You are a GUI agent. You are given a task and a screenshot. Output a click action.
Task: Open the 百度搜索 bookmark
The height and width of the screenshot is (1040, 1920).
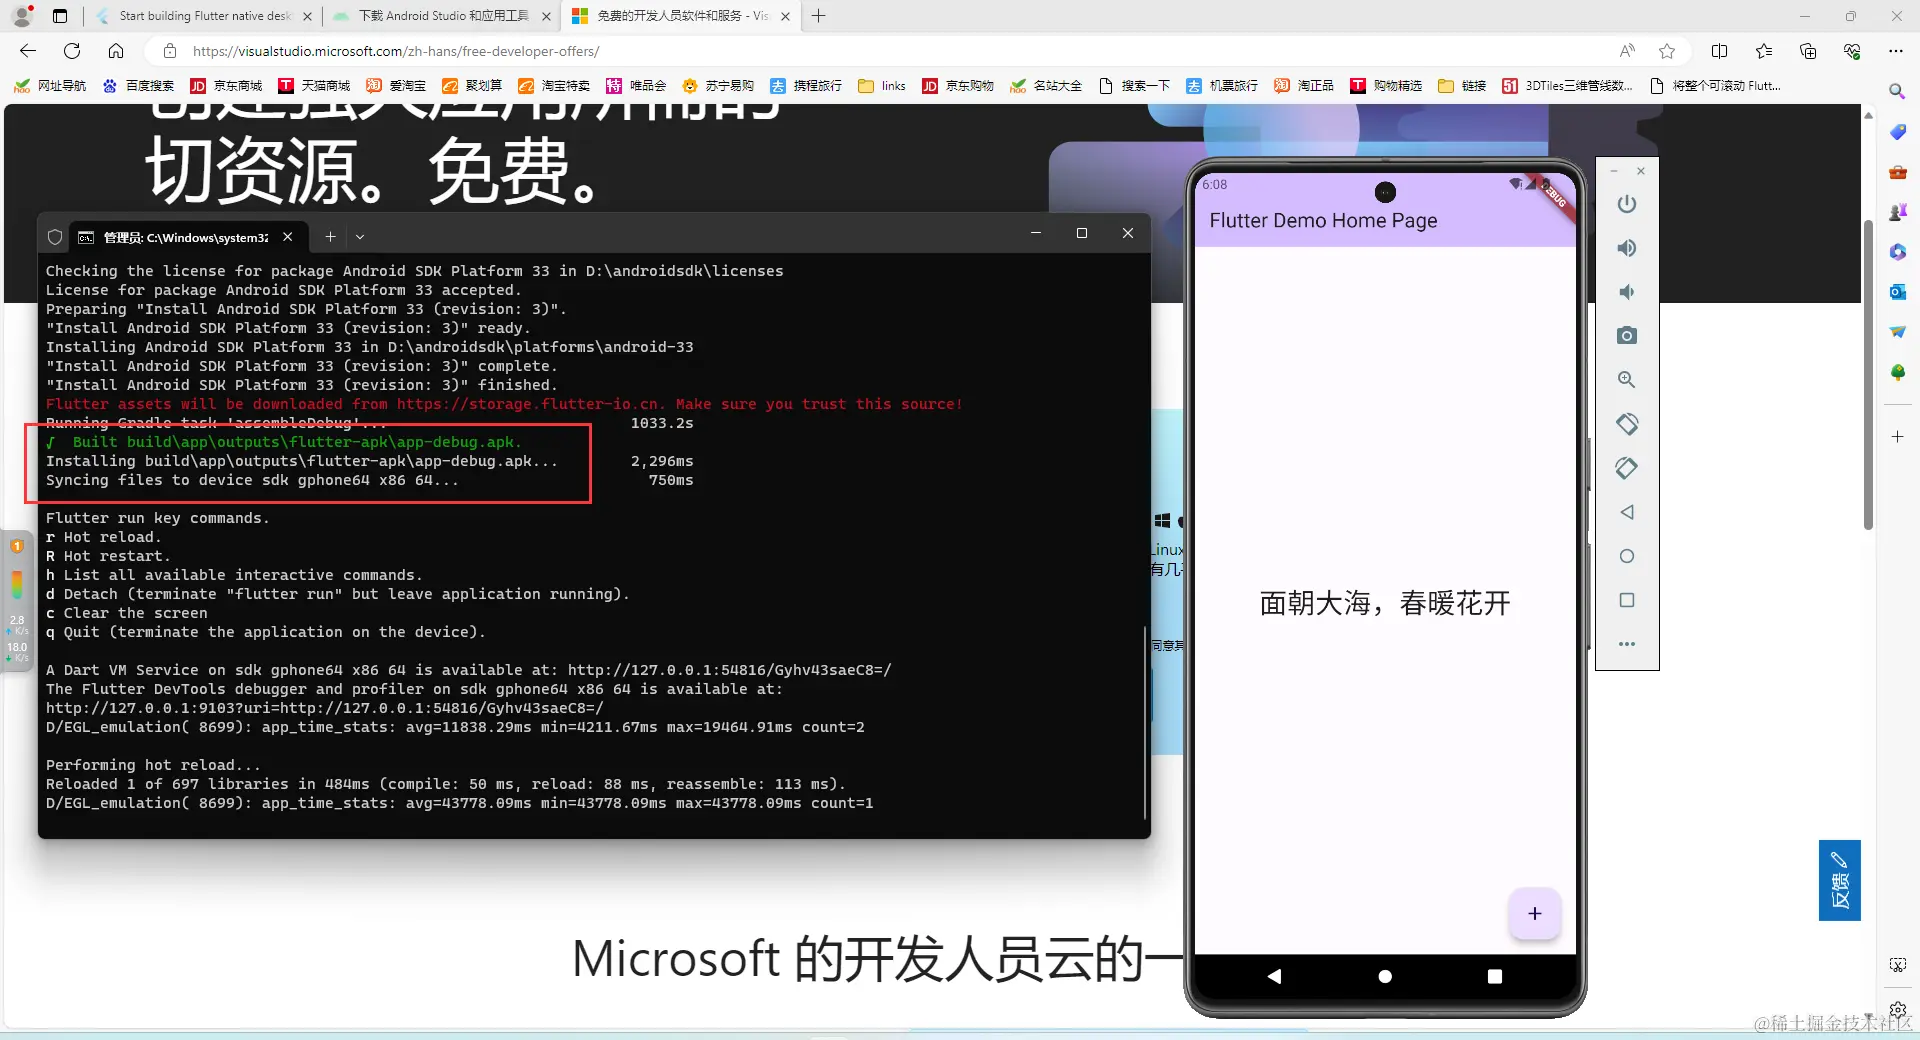138,86
